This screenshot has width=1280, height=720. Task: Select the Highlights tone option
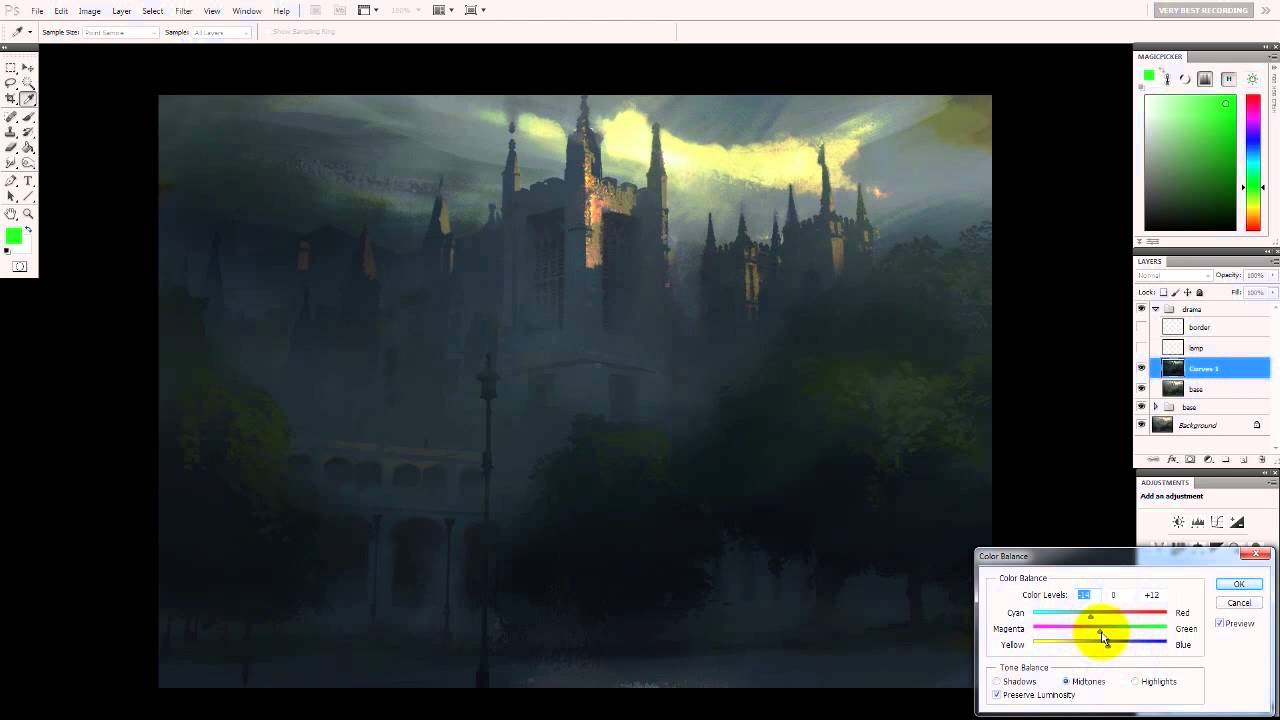coord(1135,681)
